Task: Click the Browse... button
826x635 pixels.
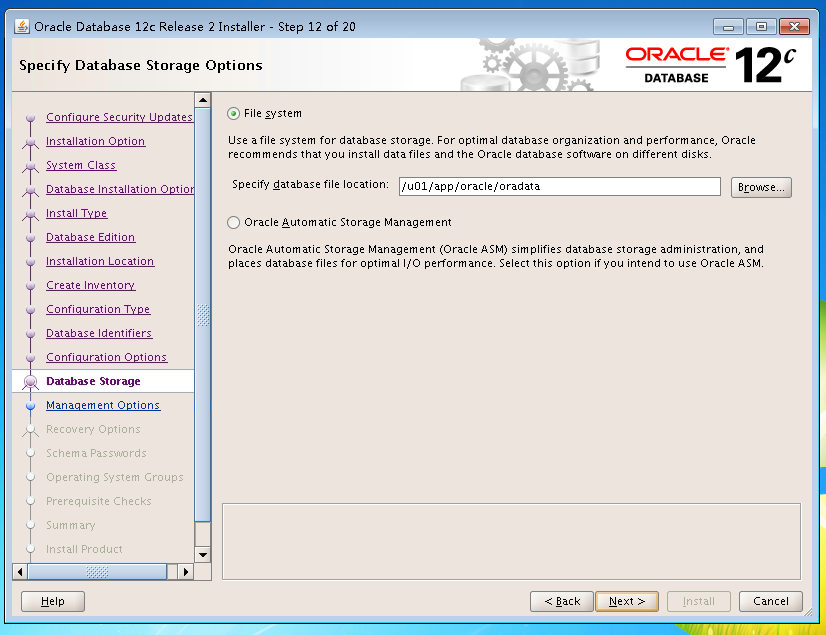Action: [x=761, y=187]
